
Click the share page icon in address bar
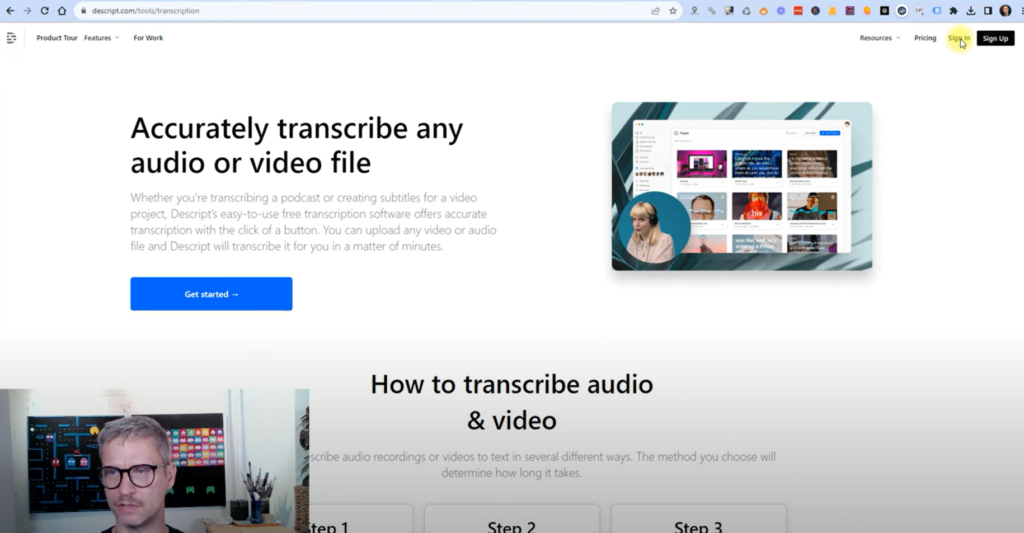655,10
